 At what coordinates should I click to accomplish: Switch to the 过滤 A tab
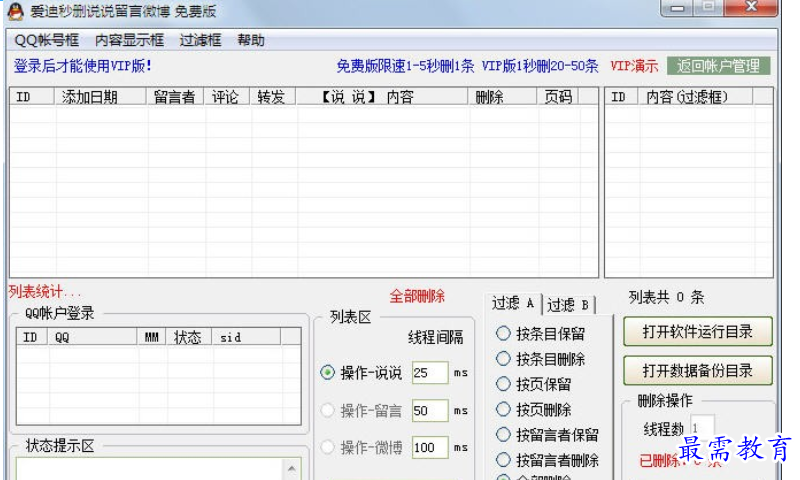[x=513, y=304]
